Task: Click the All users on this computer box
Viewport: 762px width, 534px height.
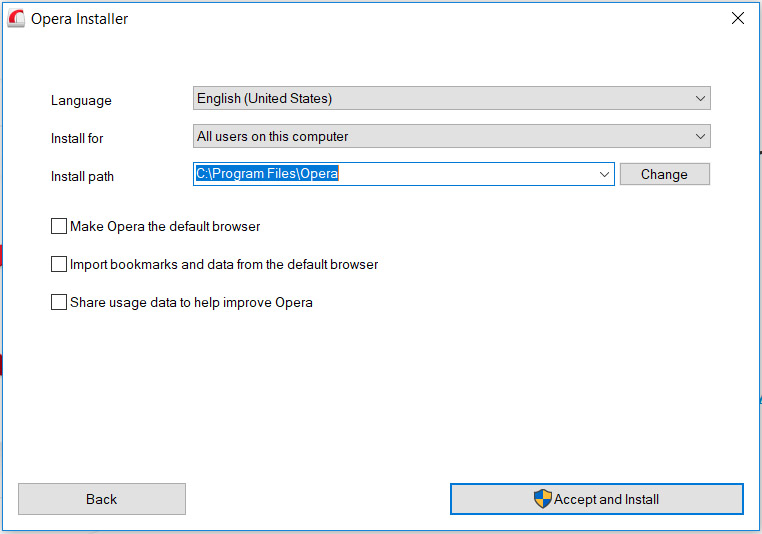Action: [x=451, y=137]
